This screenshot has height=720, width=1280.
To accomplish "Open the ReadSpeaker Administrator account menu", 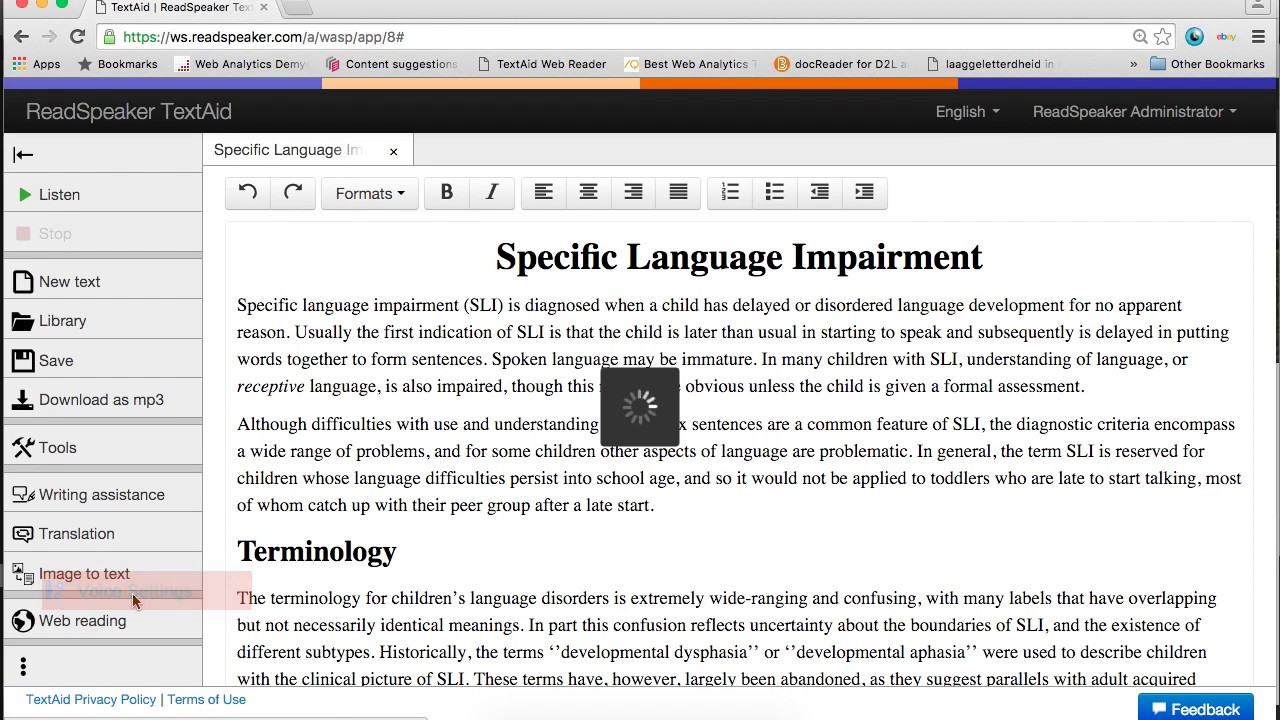I will (x=1134, y=111).
